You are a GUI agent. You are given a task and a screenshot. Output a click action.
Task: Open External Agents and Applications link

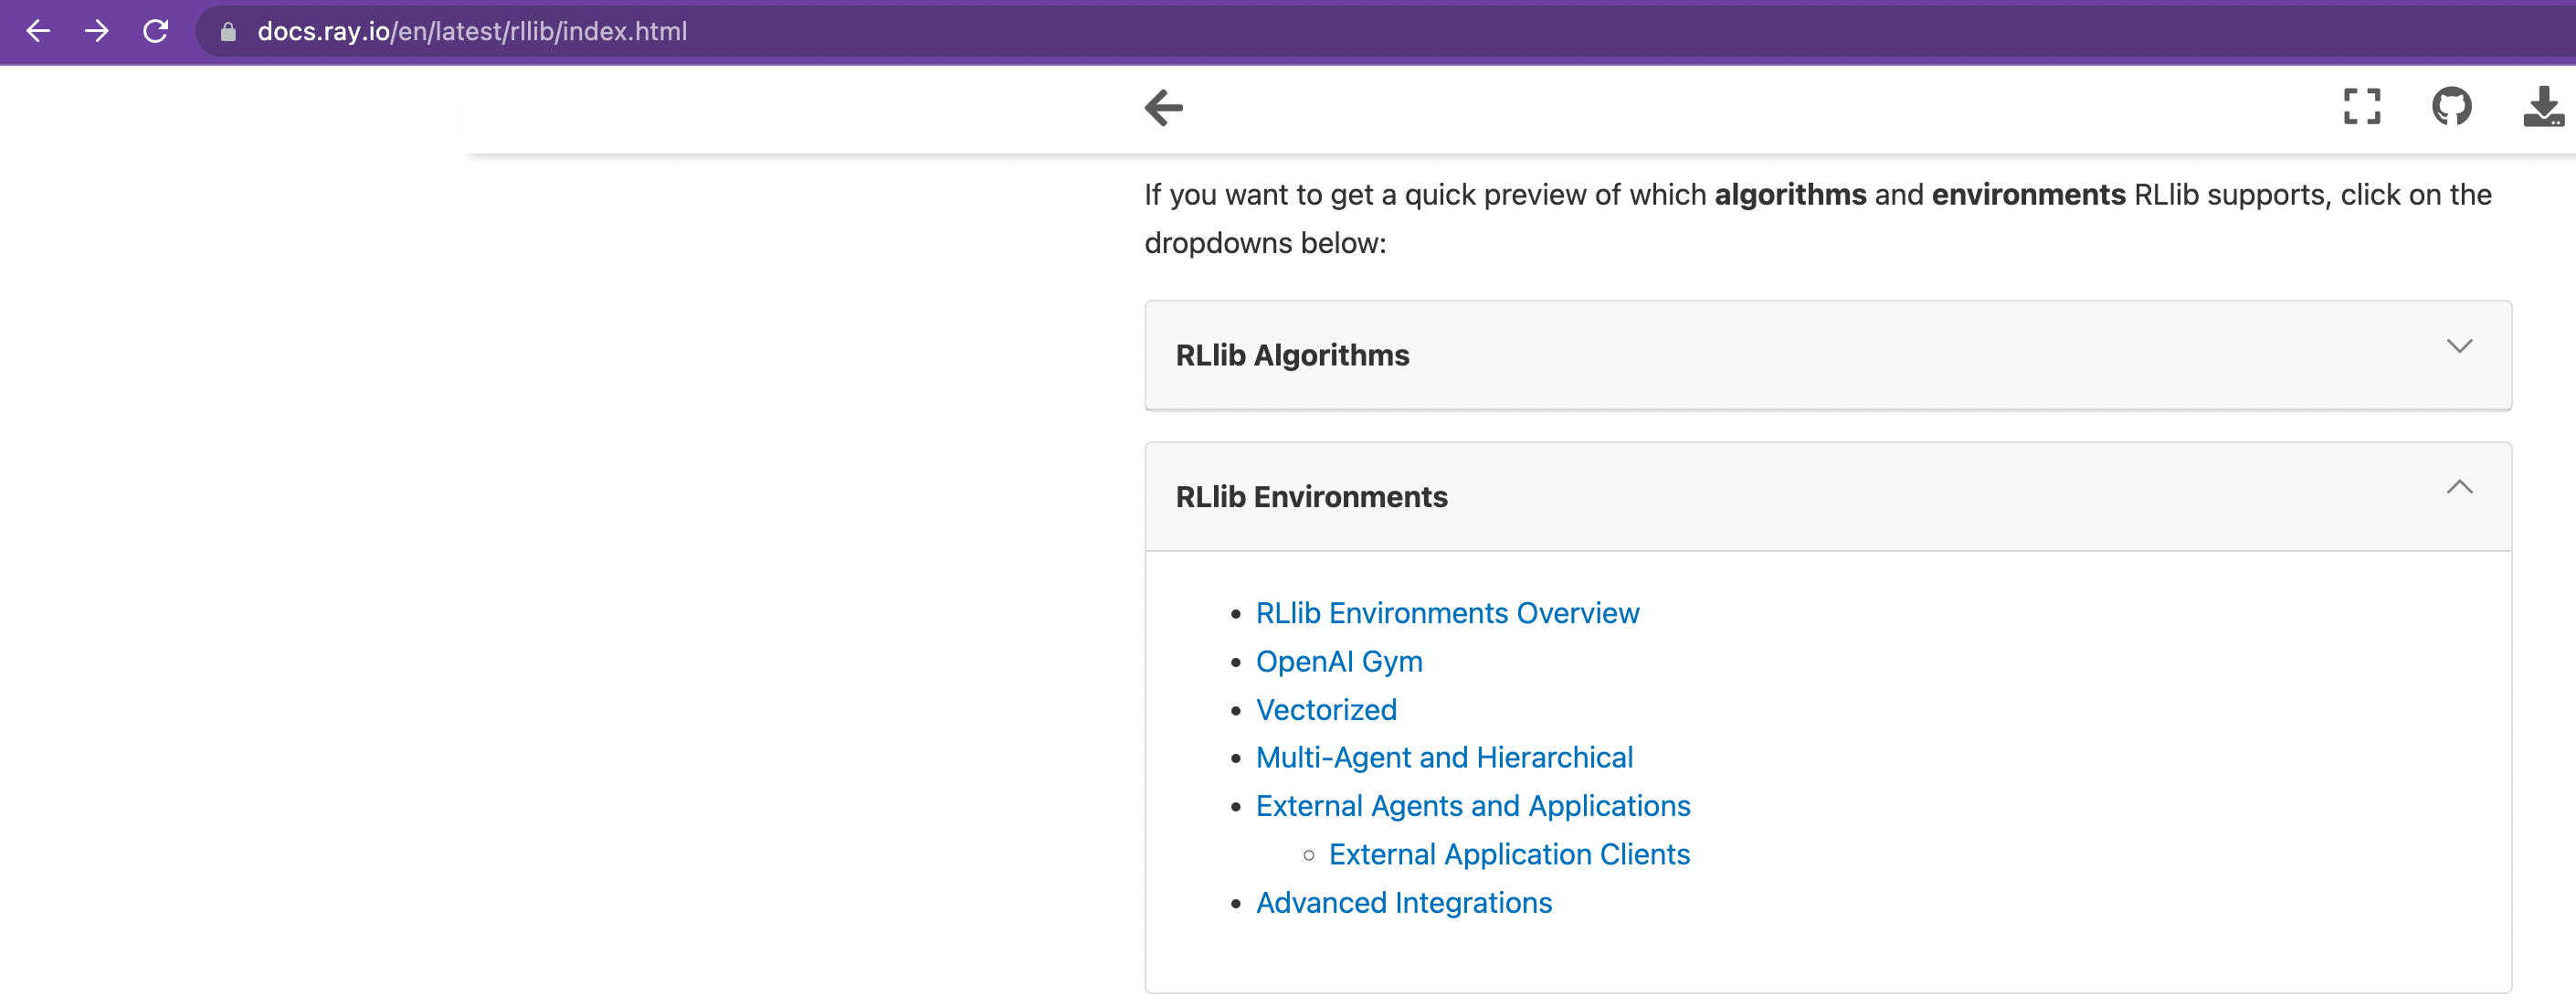click(x=1473, y=806)
